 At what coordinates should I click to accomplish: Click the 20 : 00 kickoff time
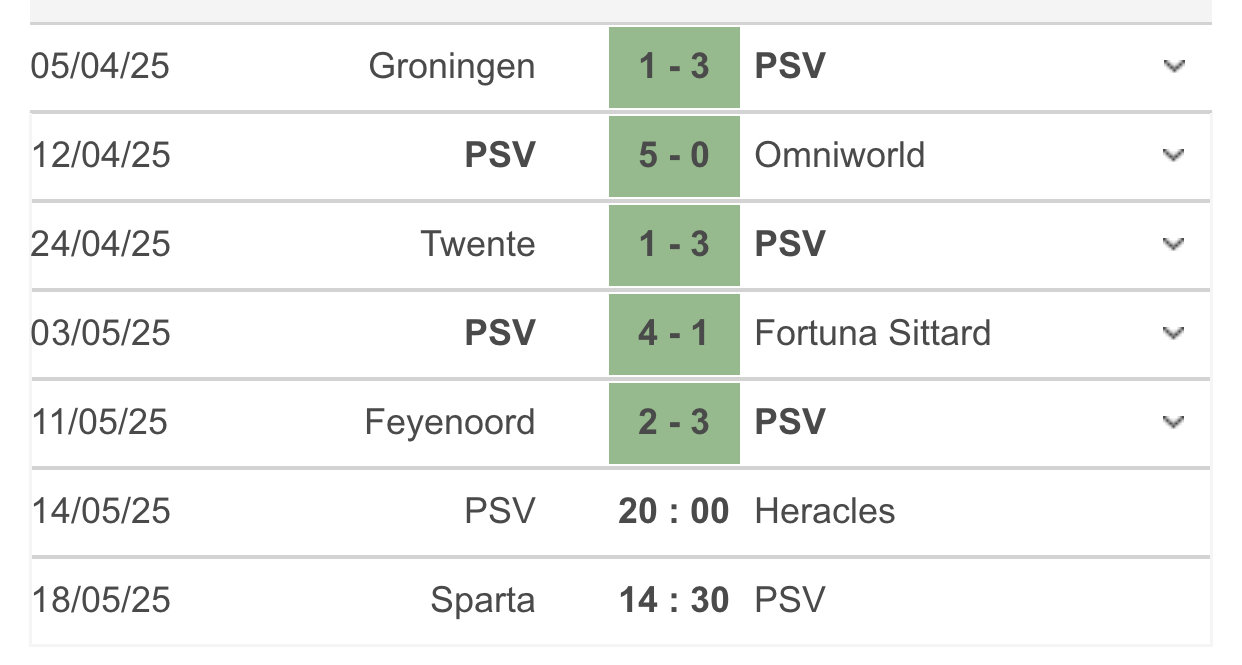click(x=674, y=512)
